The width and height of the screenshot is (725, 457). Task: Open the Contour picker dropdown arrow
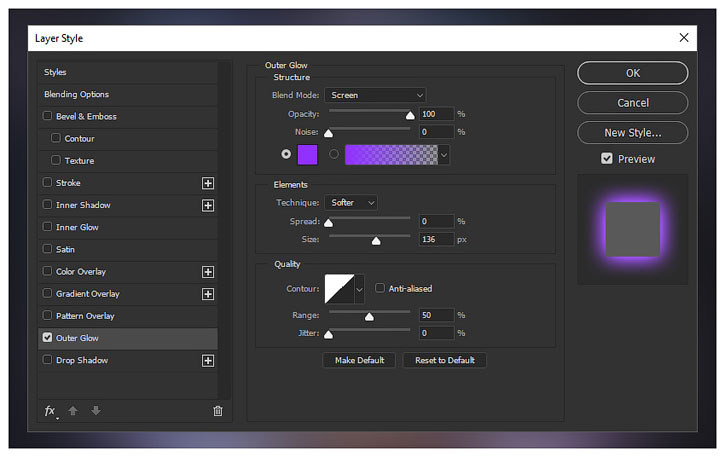pyautogui.click(x=359, y=289)
